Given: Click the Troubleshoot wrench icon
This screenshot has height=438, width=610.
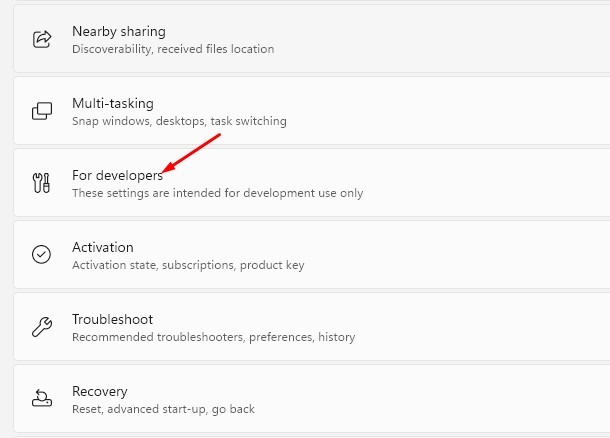Looking at the screenshot, I should [x=42, y=327].
